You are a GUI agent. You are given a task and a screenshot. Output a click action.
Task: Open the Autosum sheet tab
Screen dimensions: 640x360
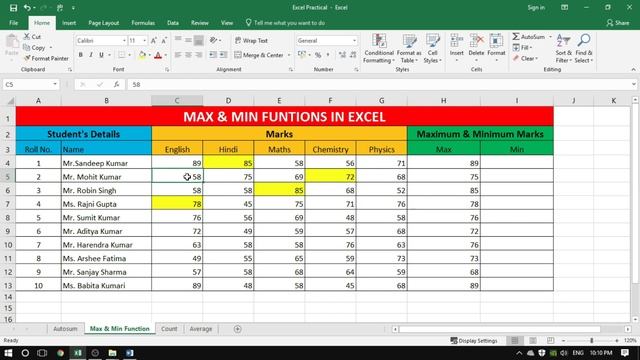pyautogui.click(x=65, y=329)
